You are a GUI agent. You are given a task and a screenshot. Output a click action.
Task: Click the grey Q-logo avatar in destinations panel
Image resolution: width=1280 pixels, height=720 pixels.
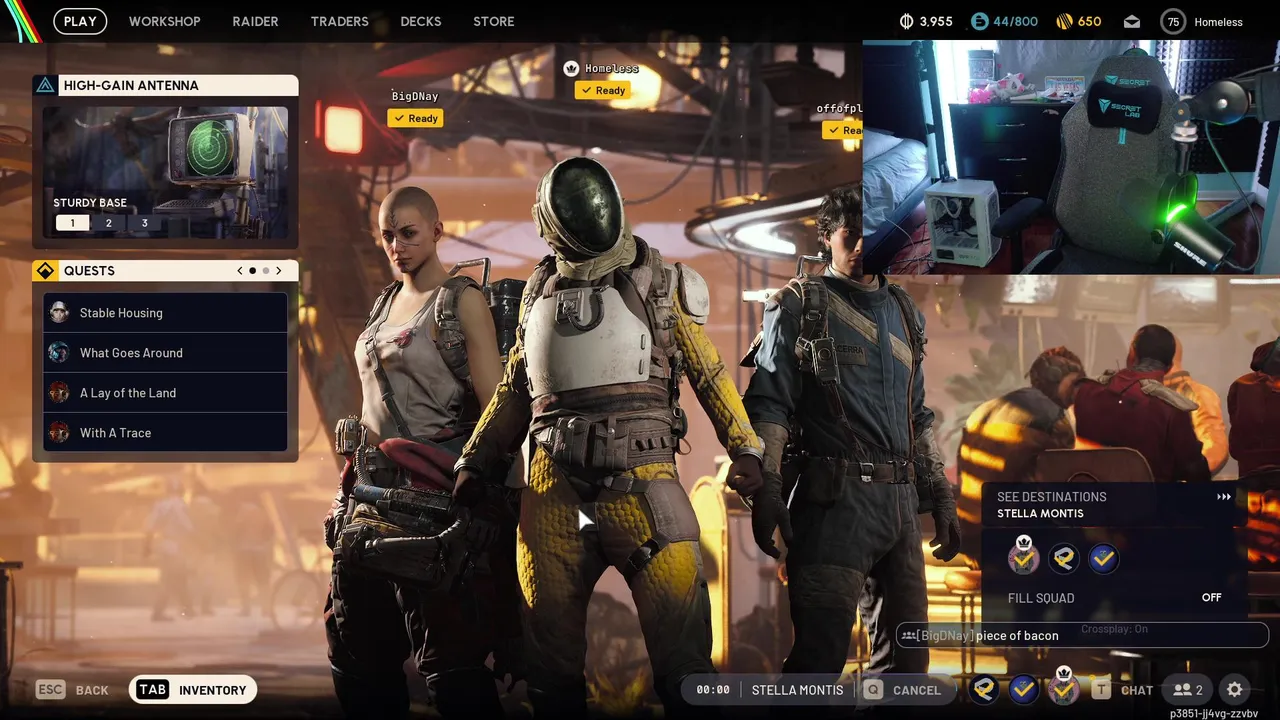1064,559
